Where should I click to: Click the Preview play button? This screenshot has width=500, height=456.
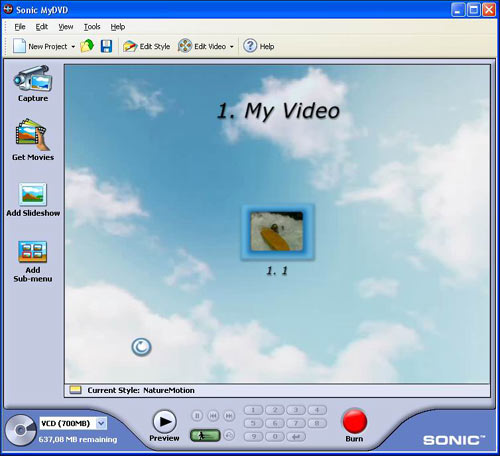coord(165,422)
